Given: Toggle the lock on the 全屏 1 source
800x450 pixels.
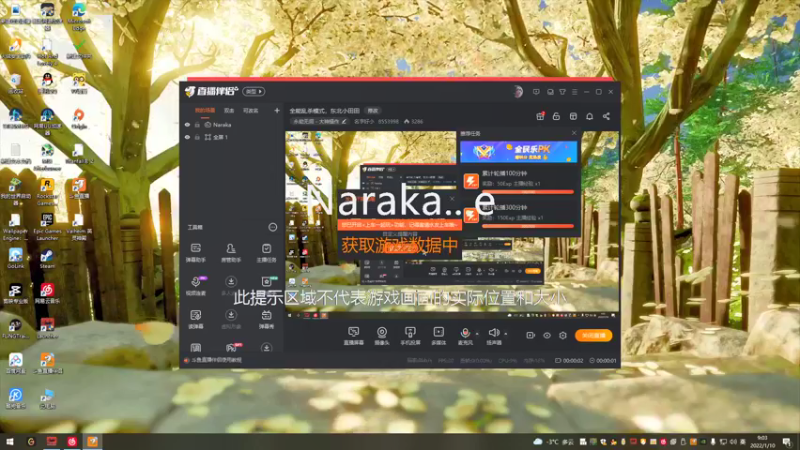Looking at the screenshot, I should coord(197,137).
